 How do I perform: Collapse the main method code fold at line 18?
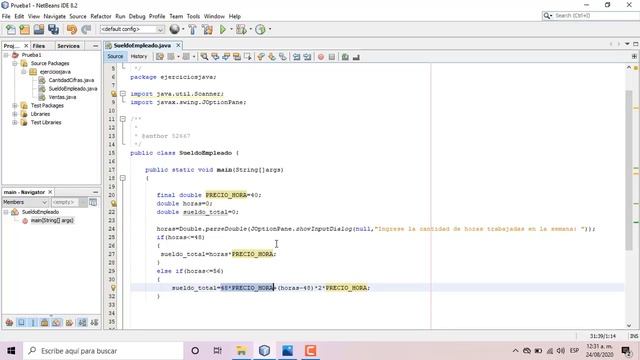pyautogui.click(x=123, y=178)
